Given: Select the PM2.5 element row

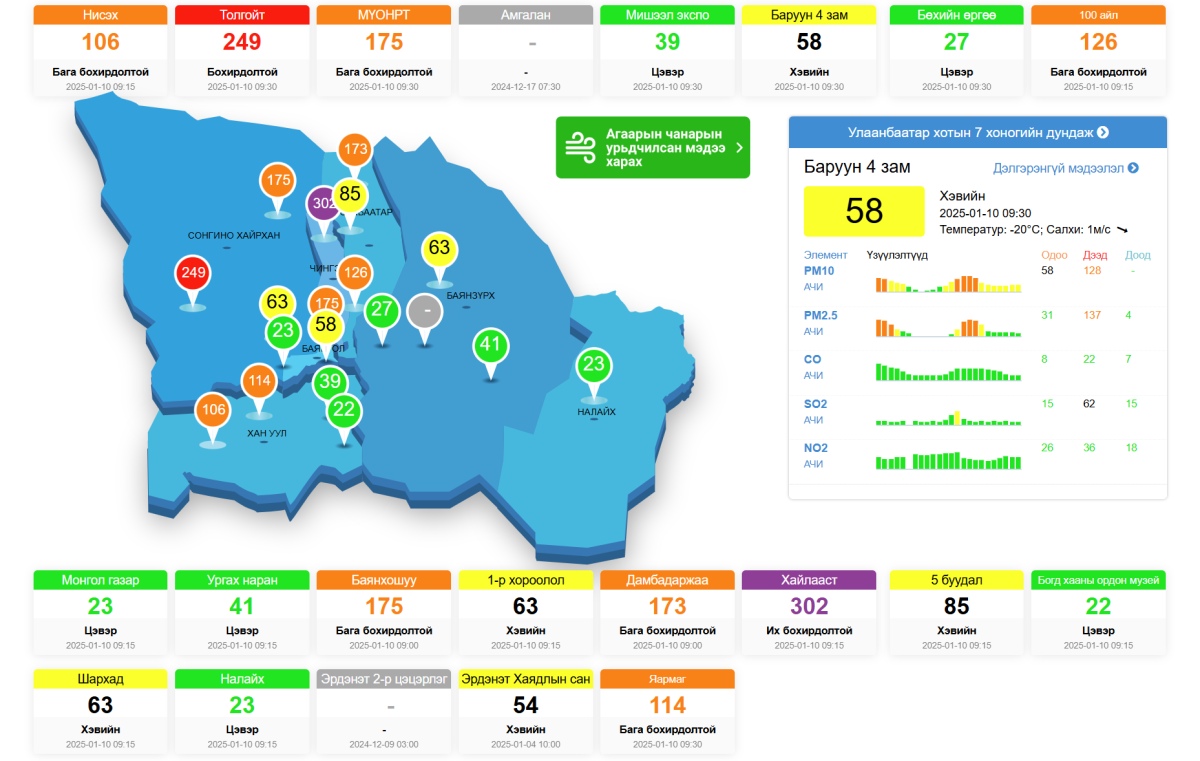Looking at the screenshot, I should [x=977, y=322].
